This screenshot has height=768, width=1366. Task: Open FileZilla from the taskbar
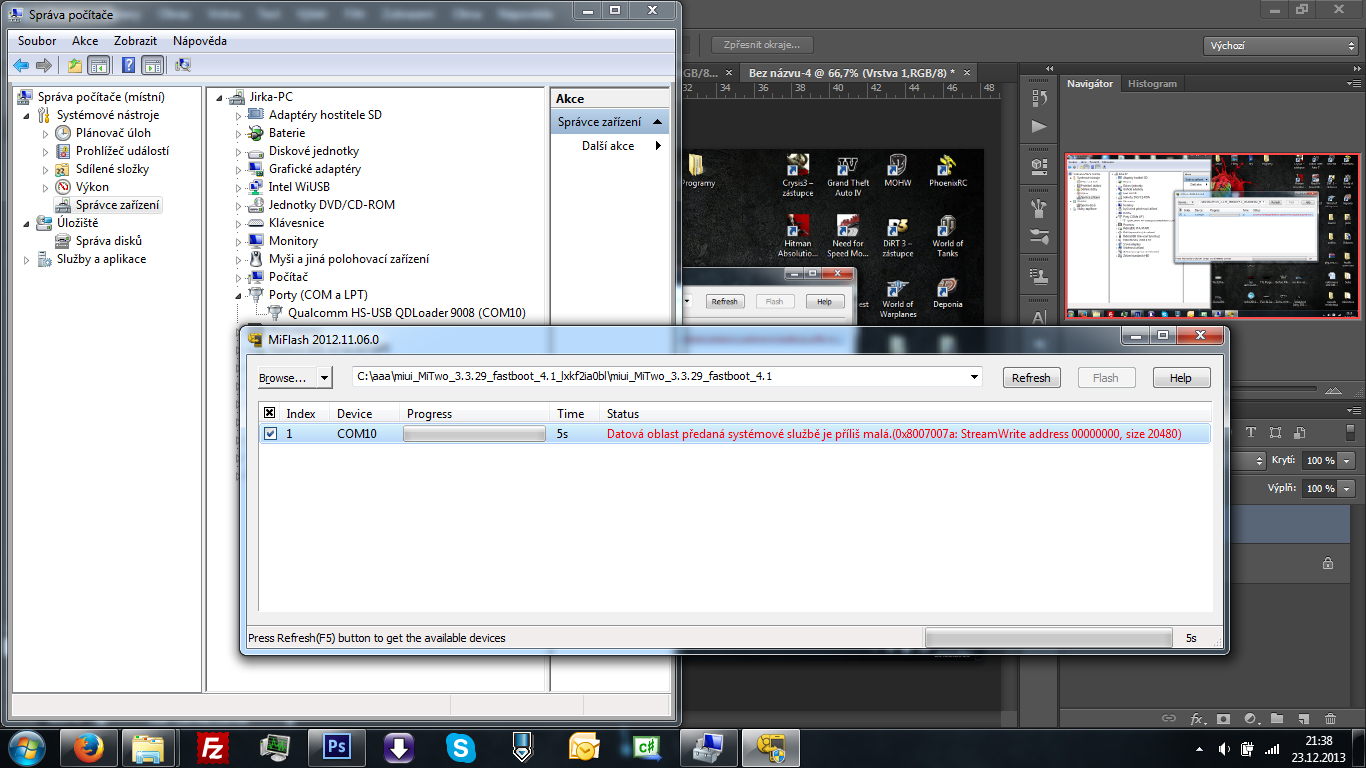(x=211, y=747)
